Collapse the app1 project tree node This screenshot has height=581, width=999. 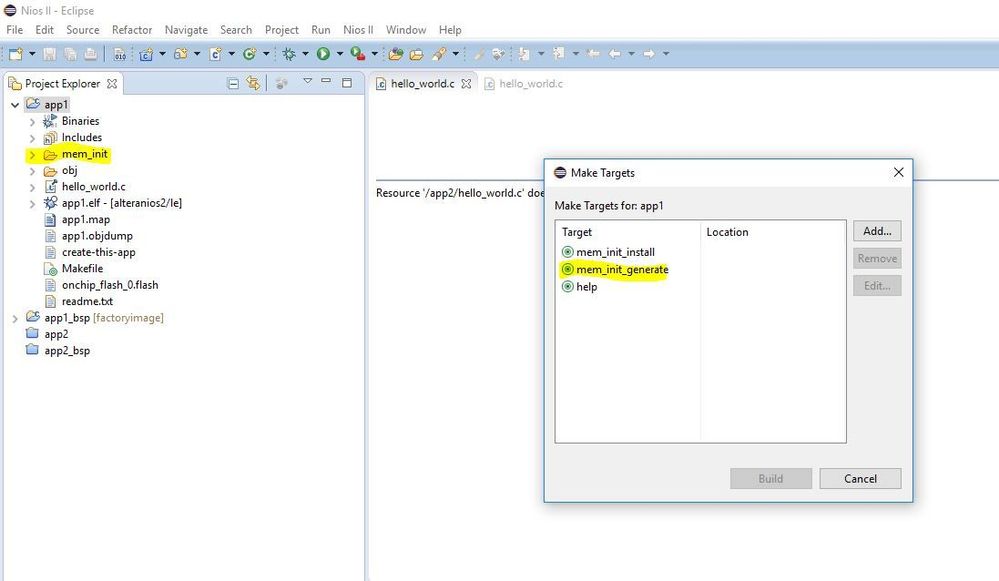(x=15, y=104)
